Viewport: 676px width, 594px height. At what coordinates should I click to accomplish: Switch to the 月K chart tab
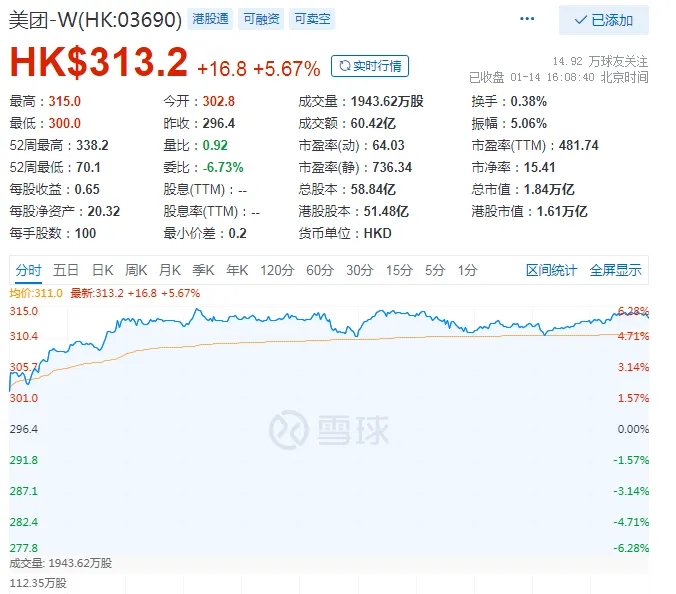[x=170, y=270]
